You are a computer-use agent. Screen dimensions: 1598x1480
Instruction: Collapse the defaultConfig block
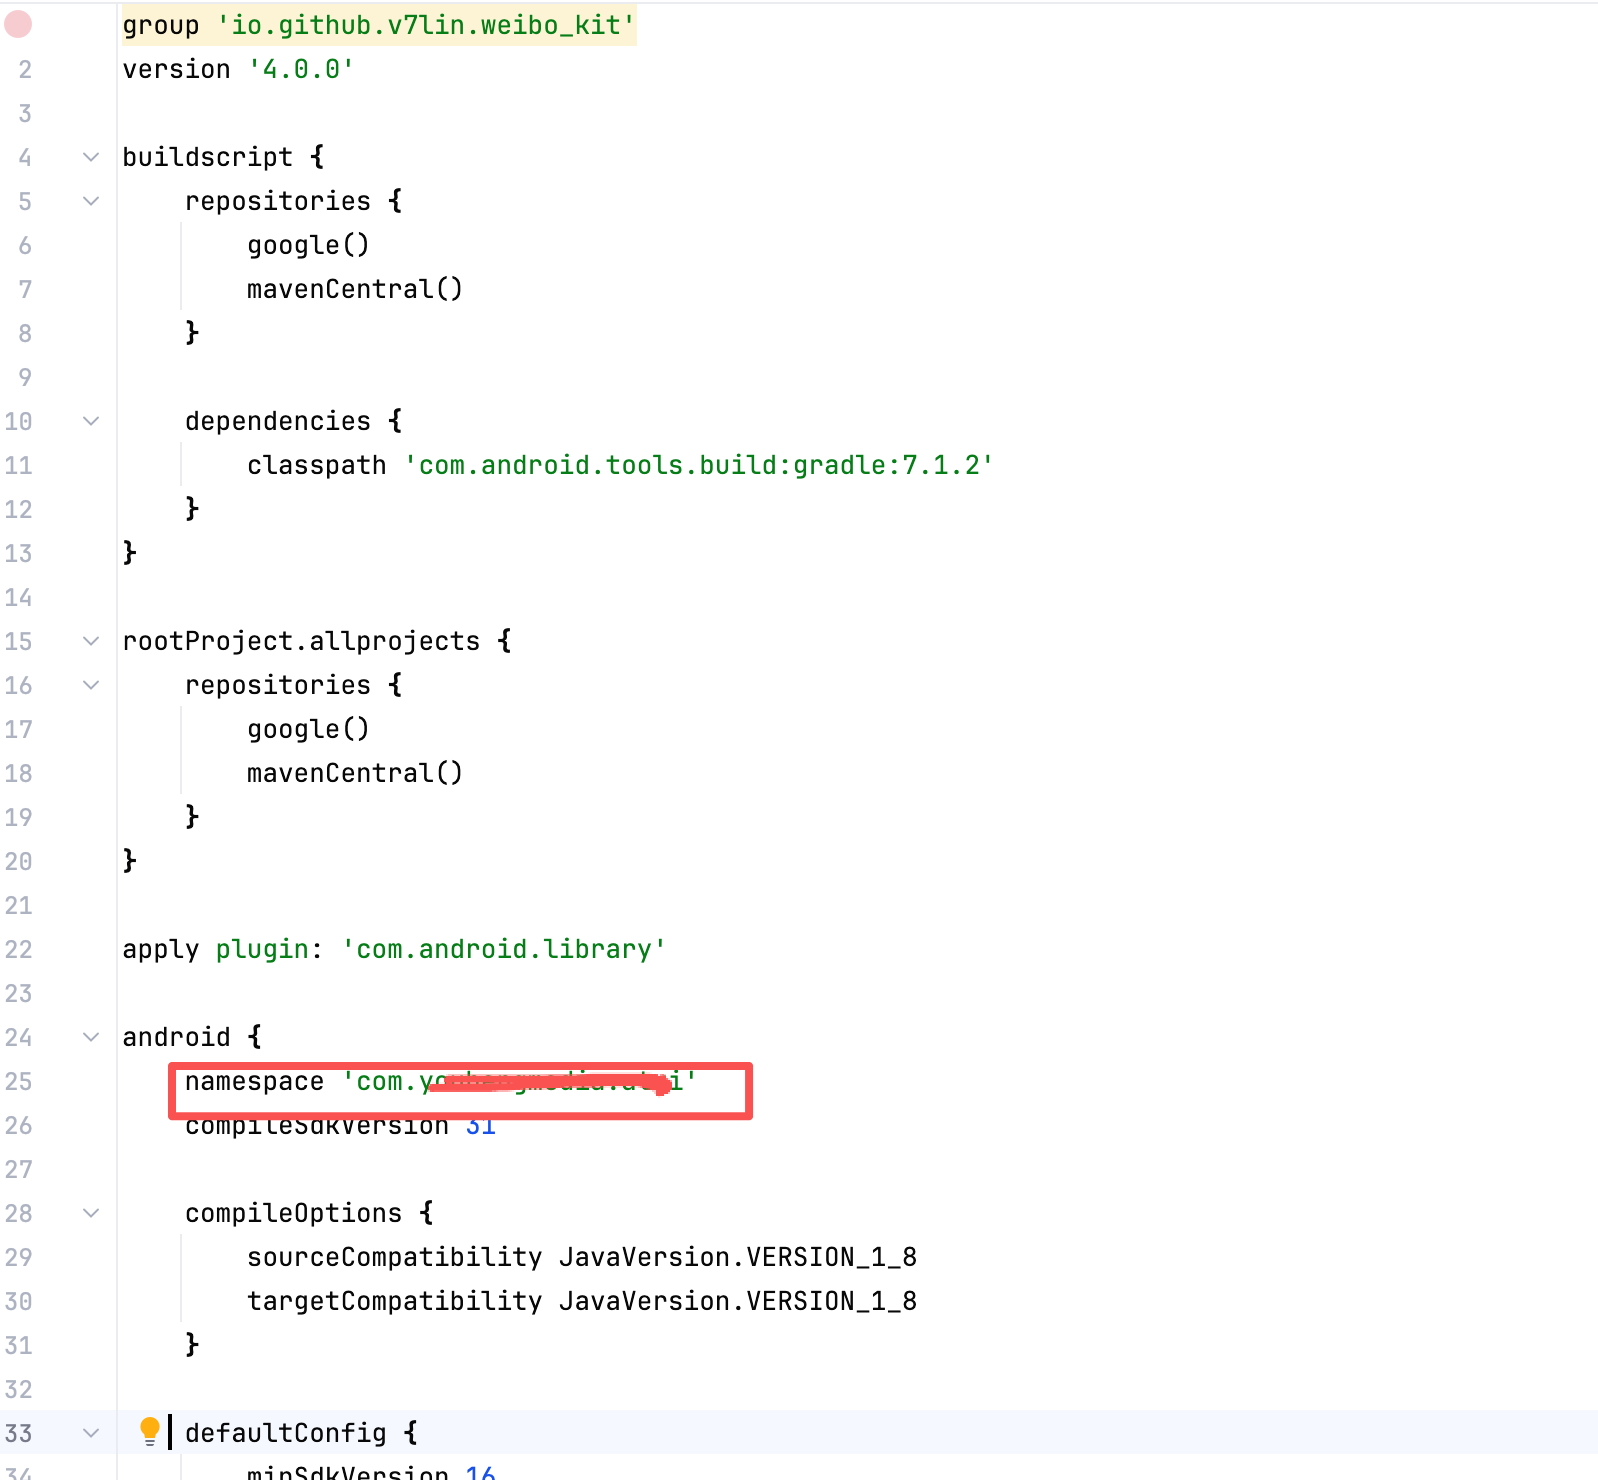(x=91, y=1433)
